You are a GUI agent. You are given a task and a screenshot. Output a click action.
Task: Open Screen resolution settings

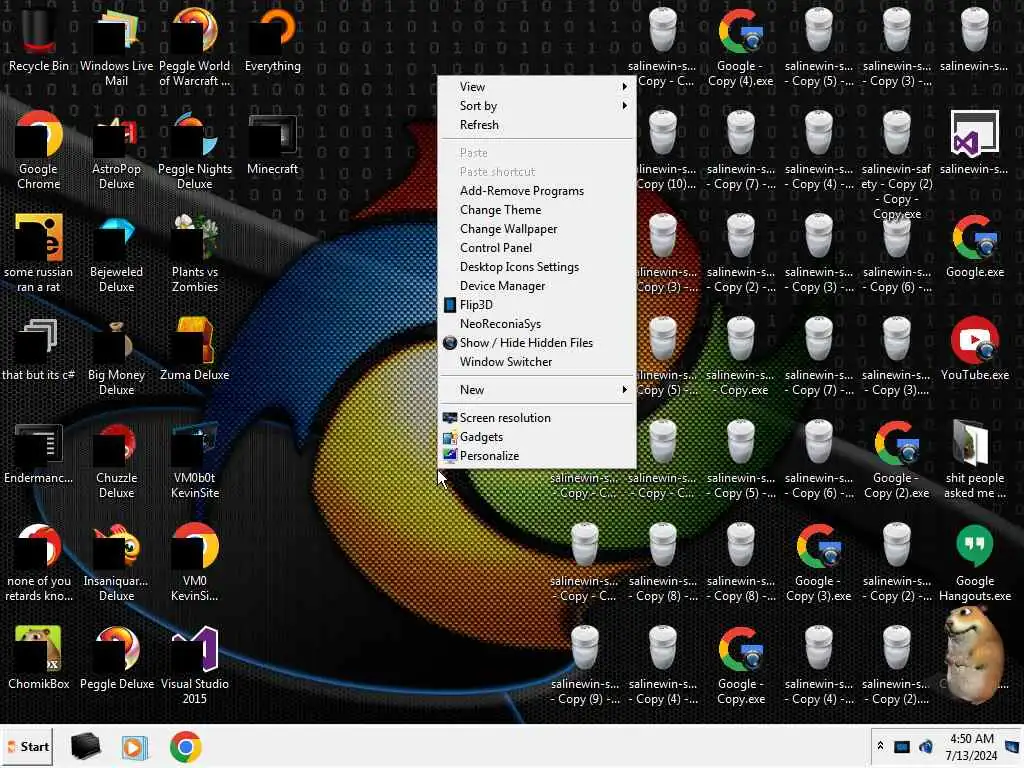tap(537, 418)
